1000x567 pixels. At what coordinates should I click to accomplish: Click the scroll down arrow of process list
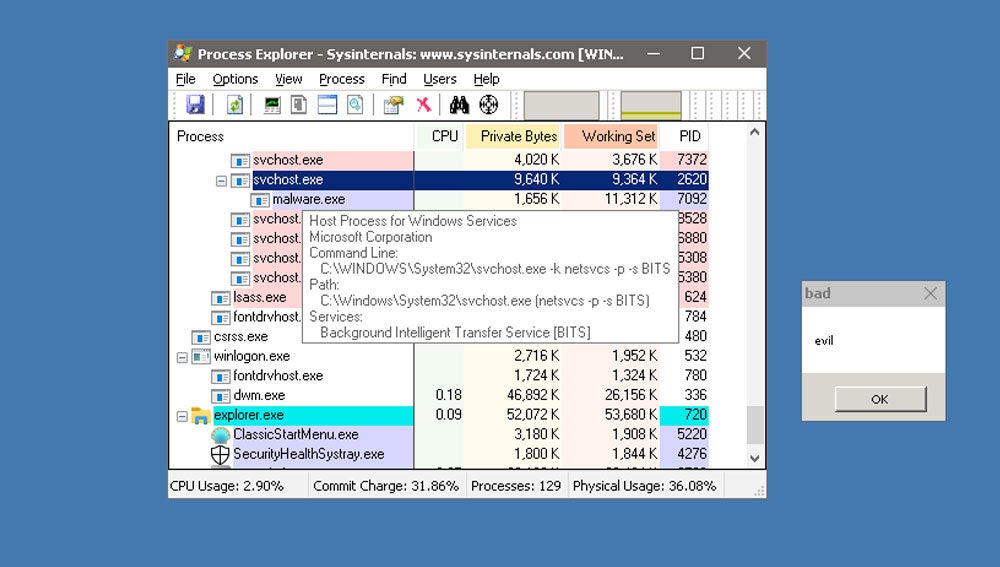coord(755,458)
